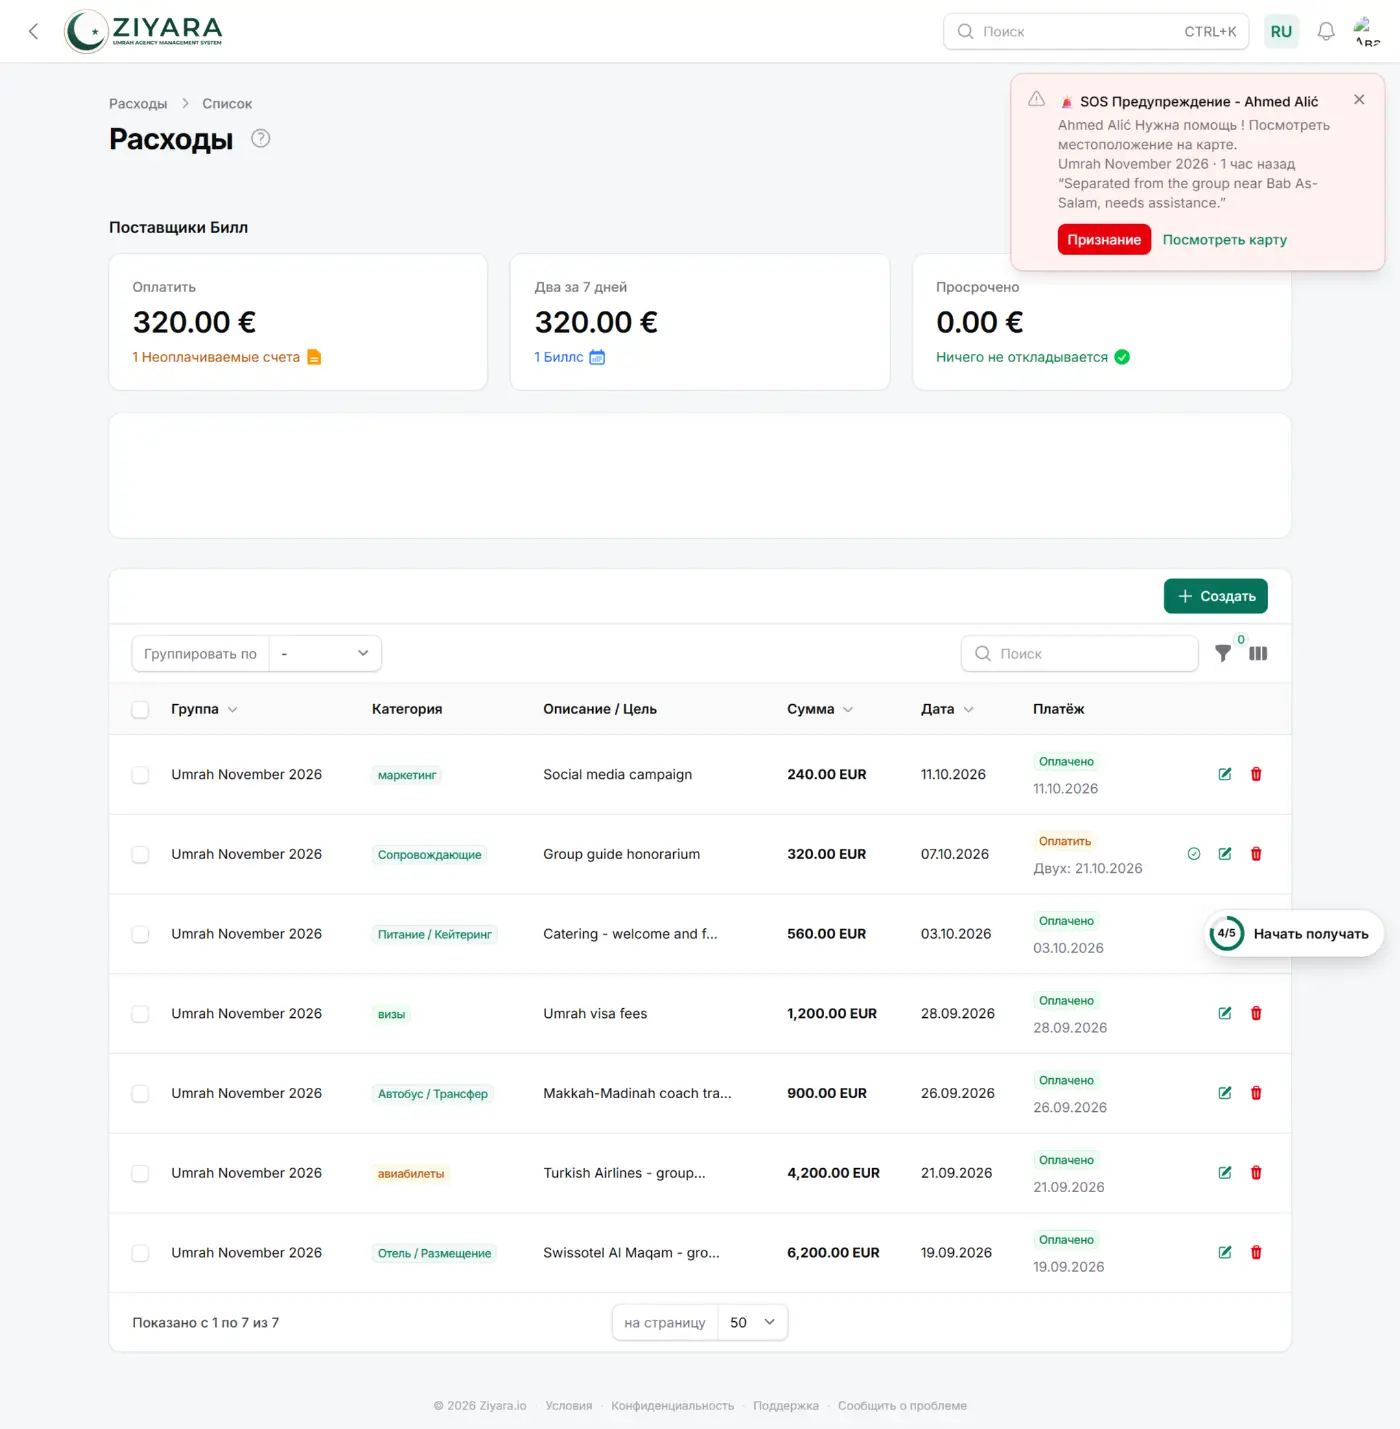Delete the Umrah visa fees expense
Viewport: 1400px width, 1429px height.
1256,1013
